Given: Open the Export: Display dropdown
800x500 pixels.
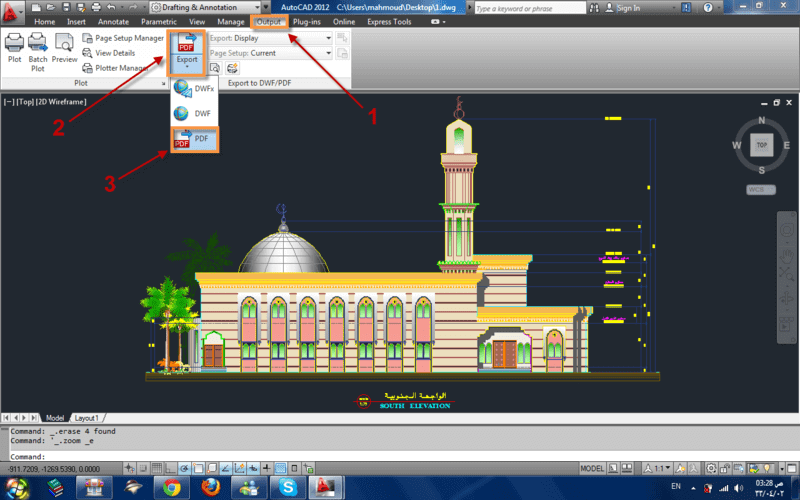Looking at the screenshot, I should pos(270,38).
